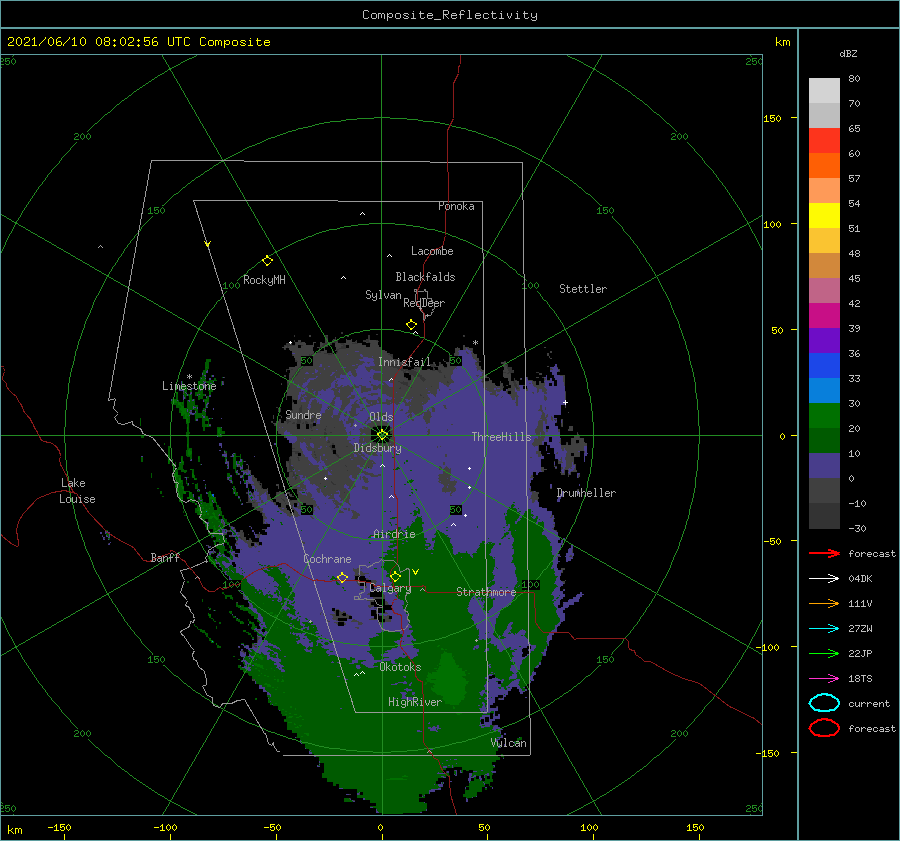Click the HighRiver town label

415,702
